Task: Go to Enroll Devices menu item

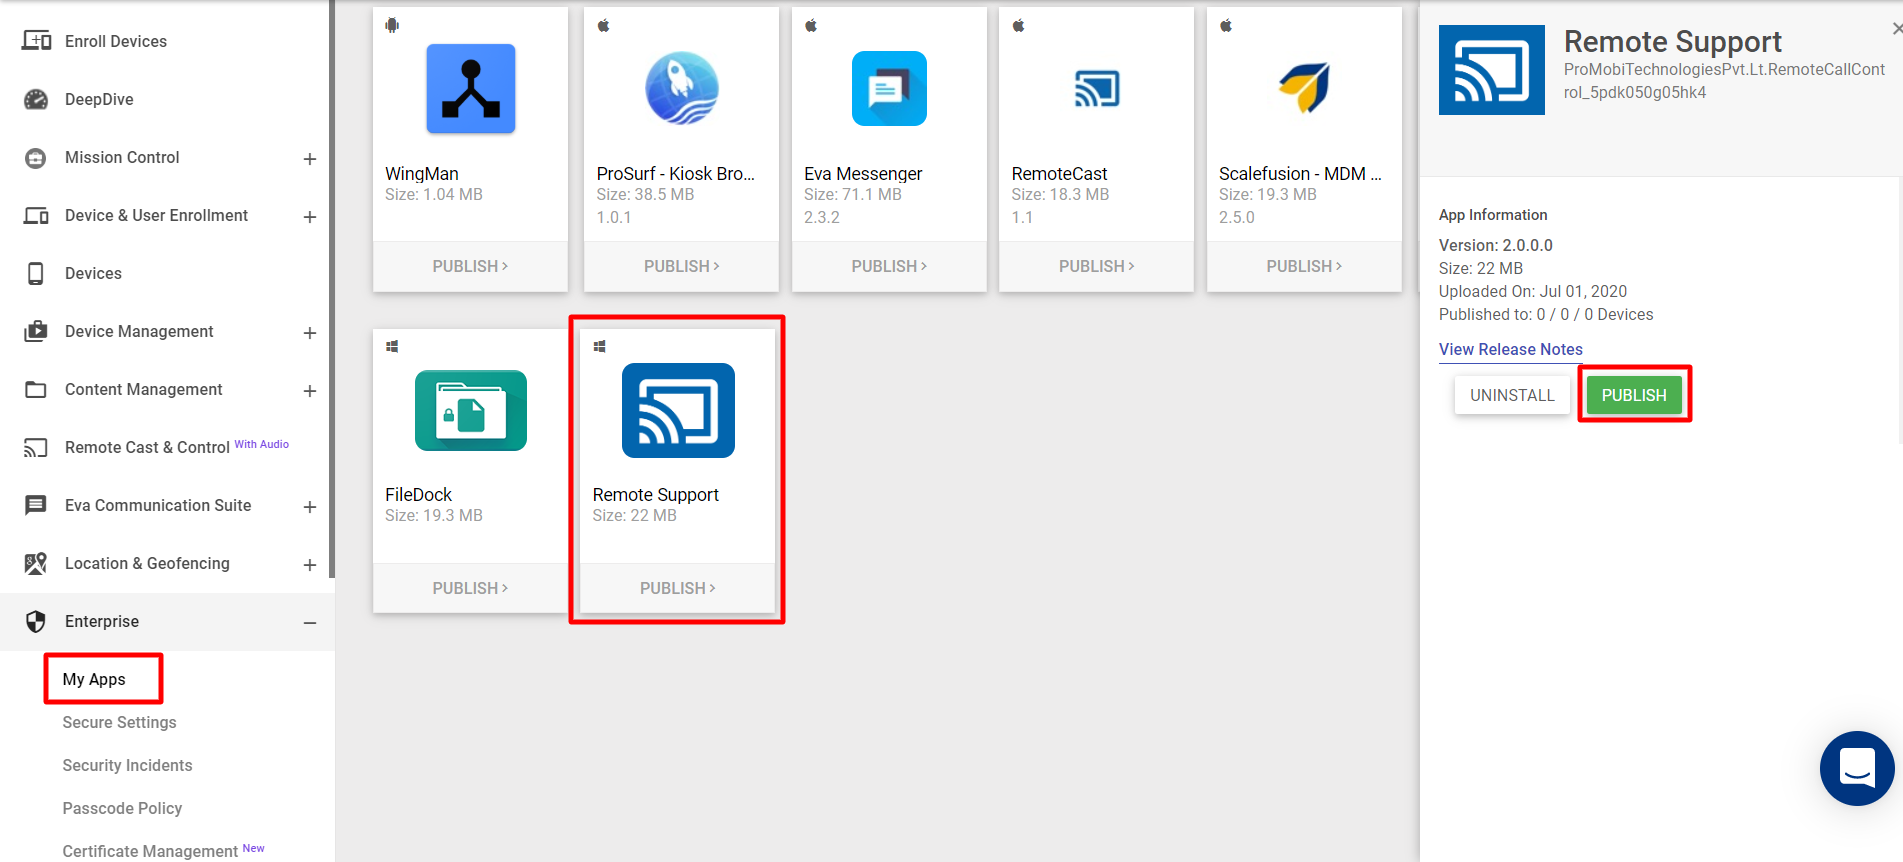Action: pyautogui.click(x=116, y=41)
